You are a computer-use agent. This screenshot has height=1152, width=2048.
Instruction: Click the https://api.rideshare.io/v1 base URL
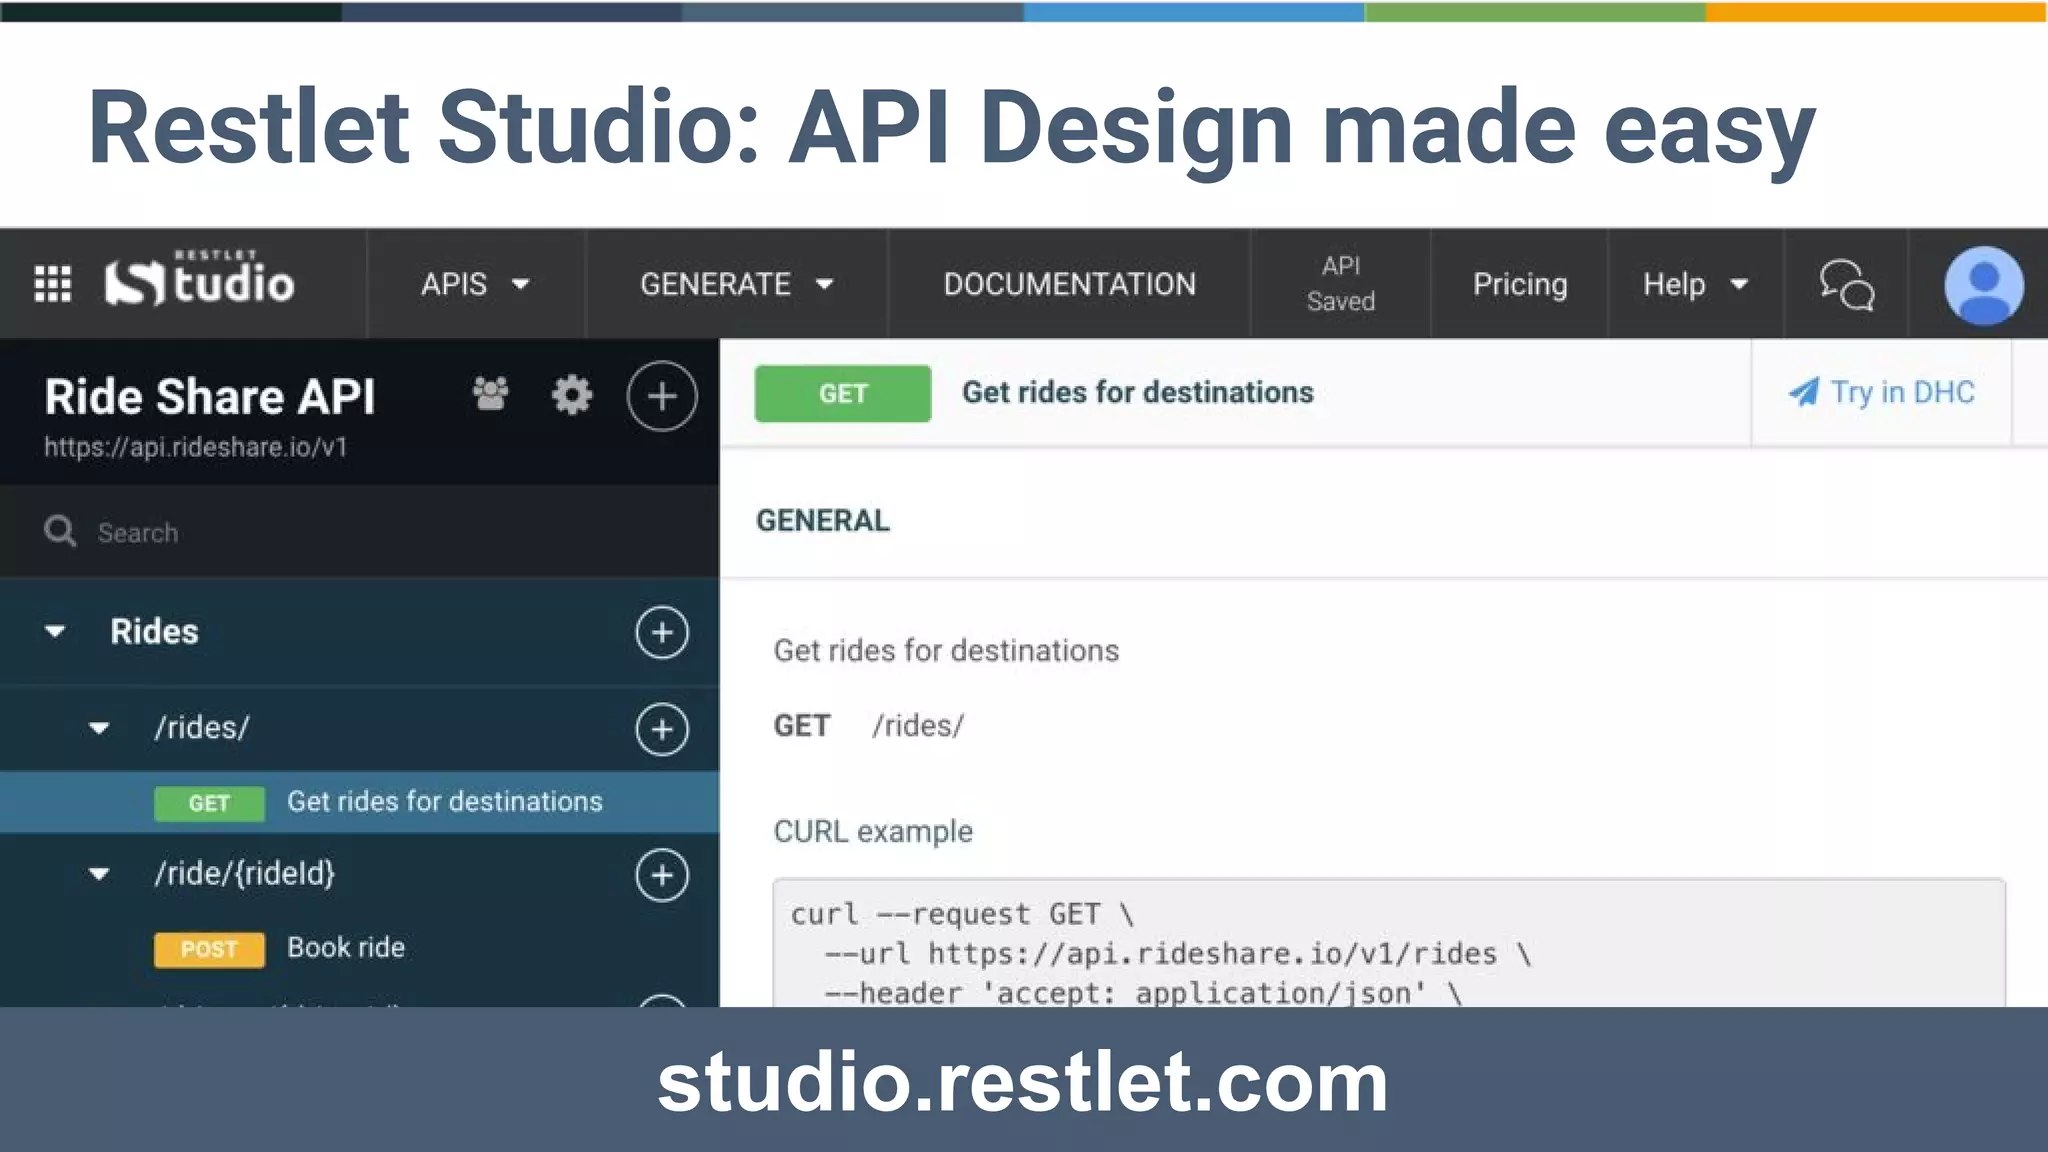point(195,447)
